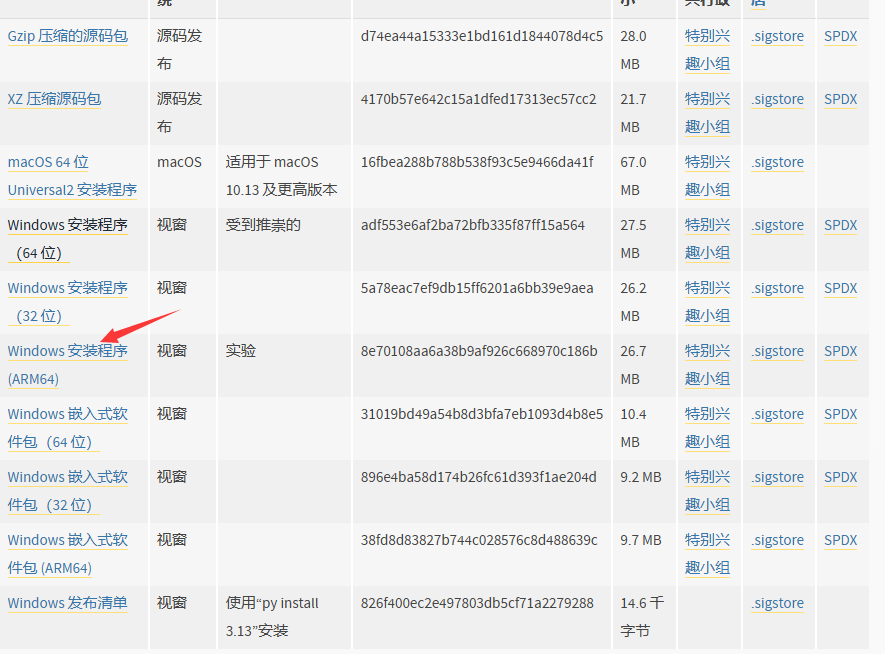Select MD5 hash 5a78eac7ef9db15ff6201a6bb39e9aea
The image size is (885, 654).
click(x=477, y=288)
